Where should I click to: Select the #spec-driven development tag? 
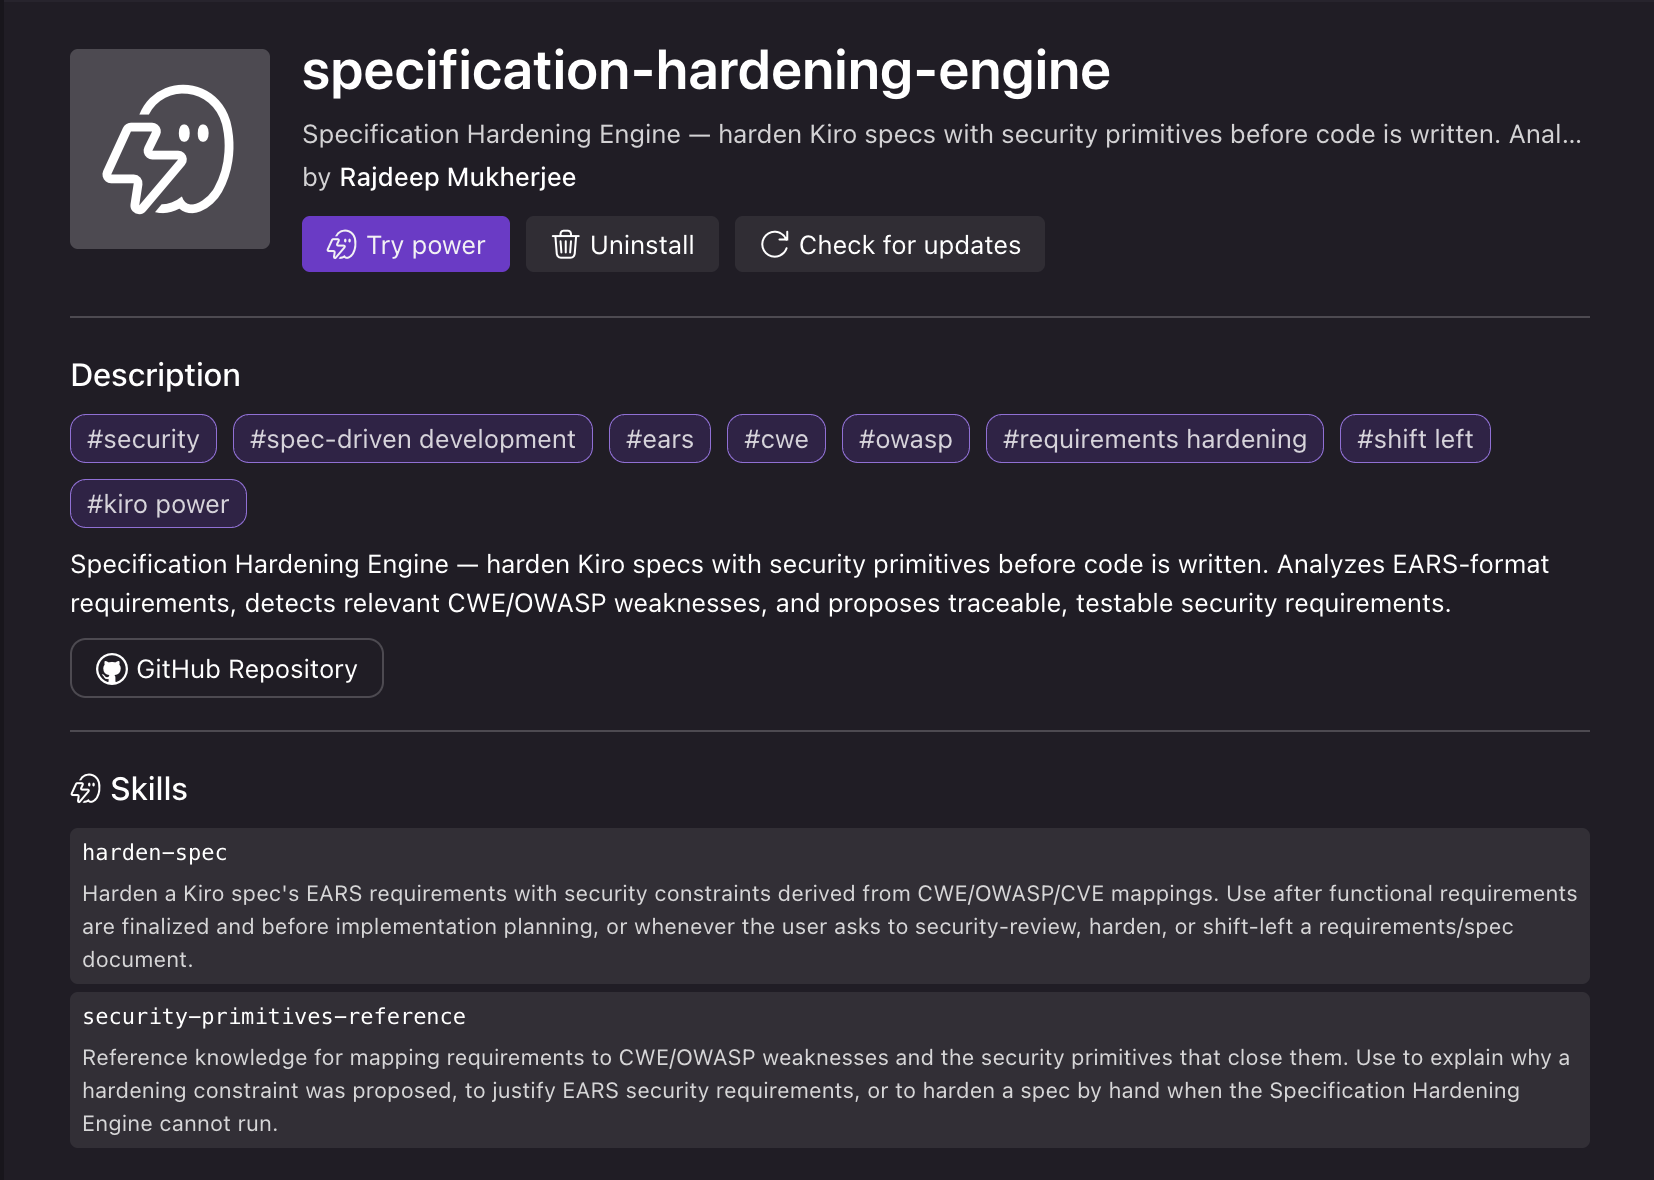(x=413, y=439)
